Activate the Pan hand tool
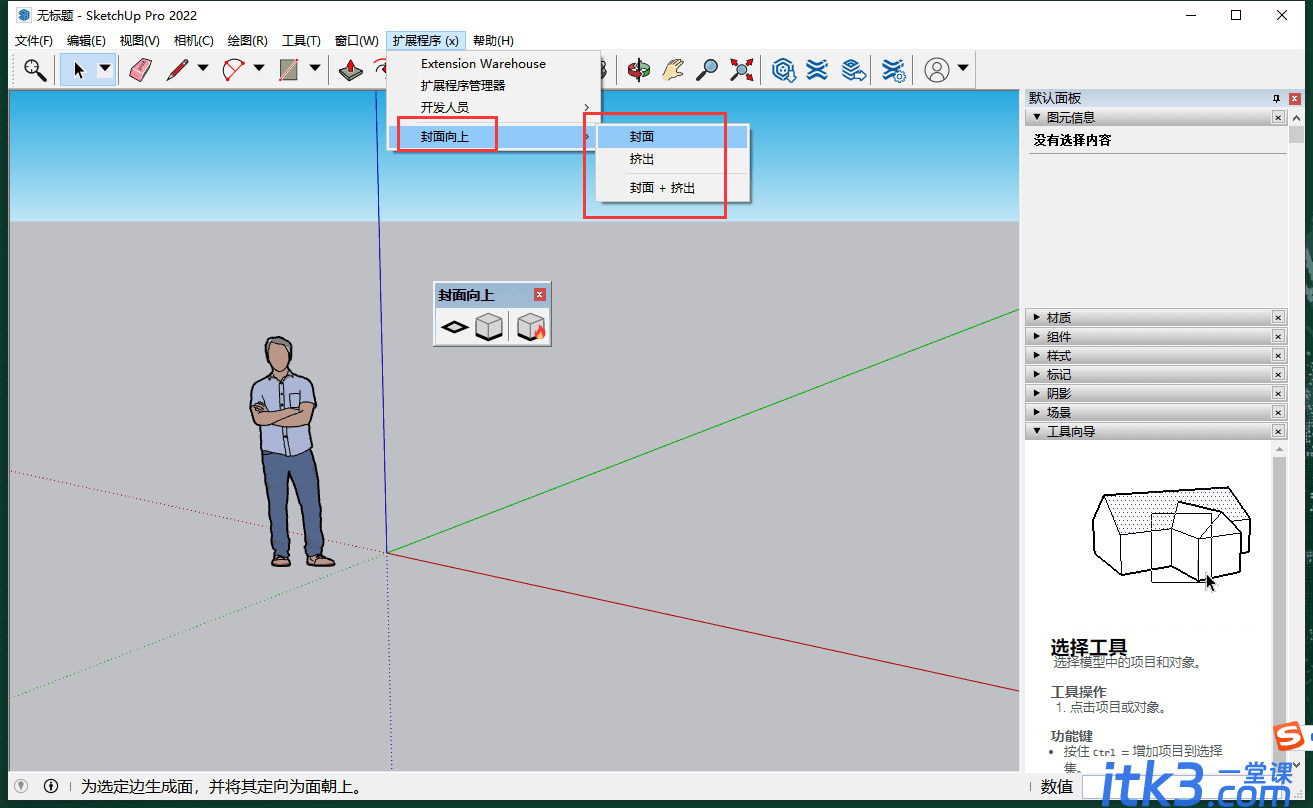The width and height of the screenshot is (1313, 808). click(x=673, y=69)
